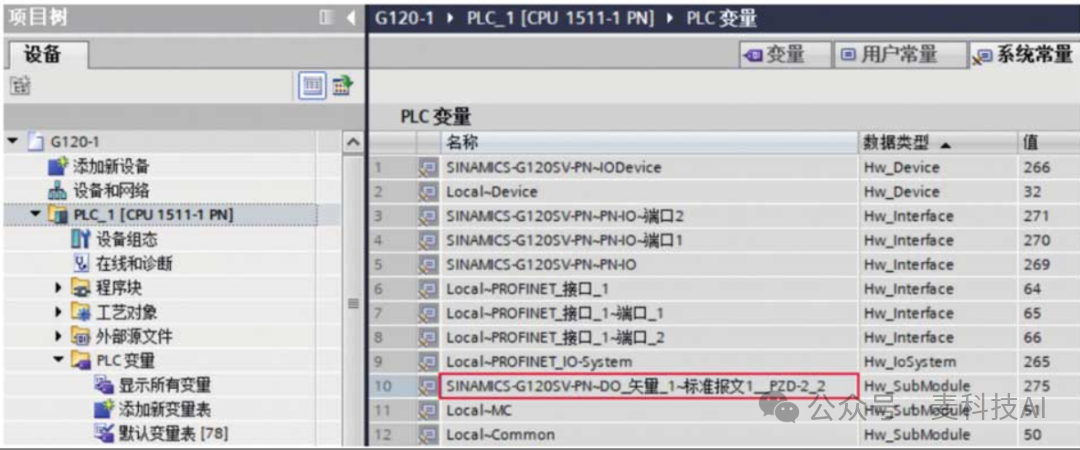
Task: Click constant icon of row 1
Action: [x=428, y=167]
